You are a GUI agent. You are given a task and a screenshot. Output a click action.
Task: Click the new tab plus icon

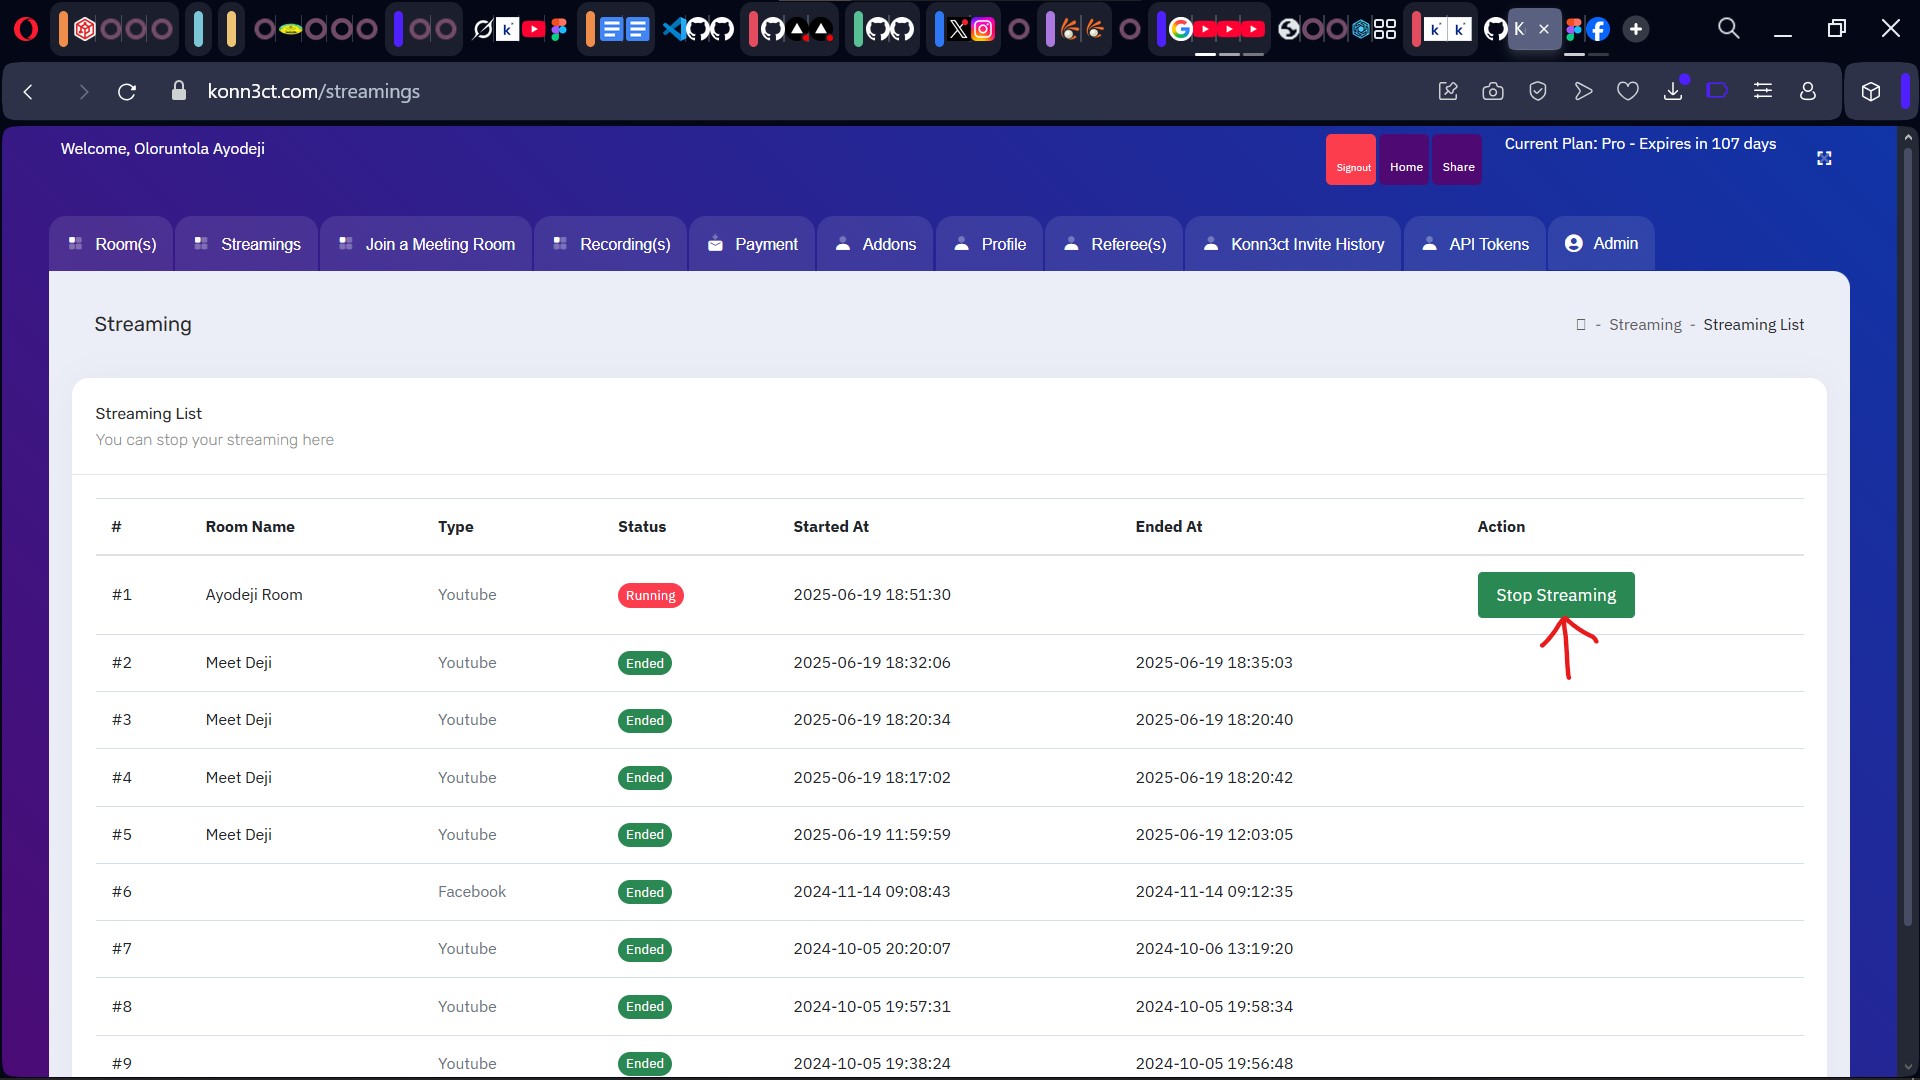[1636, 29]
